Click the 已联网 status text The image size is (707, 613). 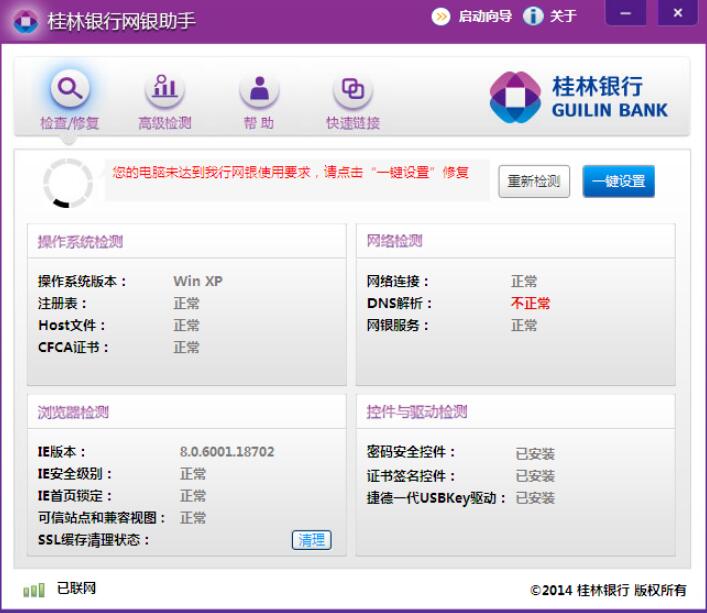76,588
